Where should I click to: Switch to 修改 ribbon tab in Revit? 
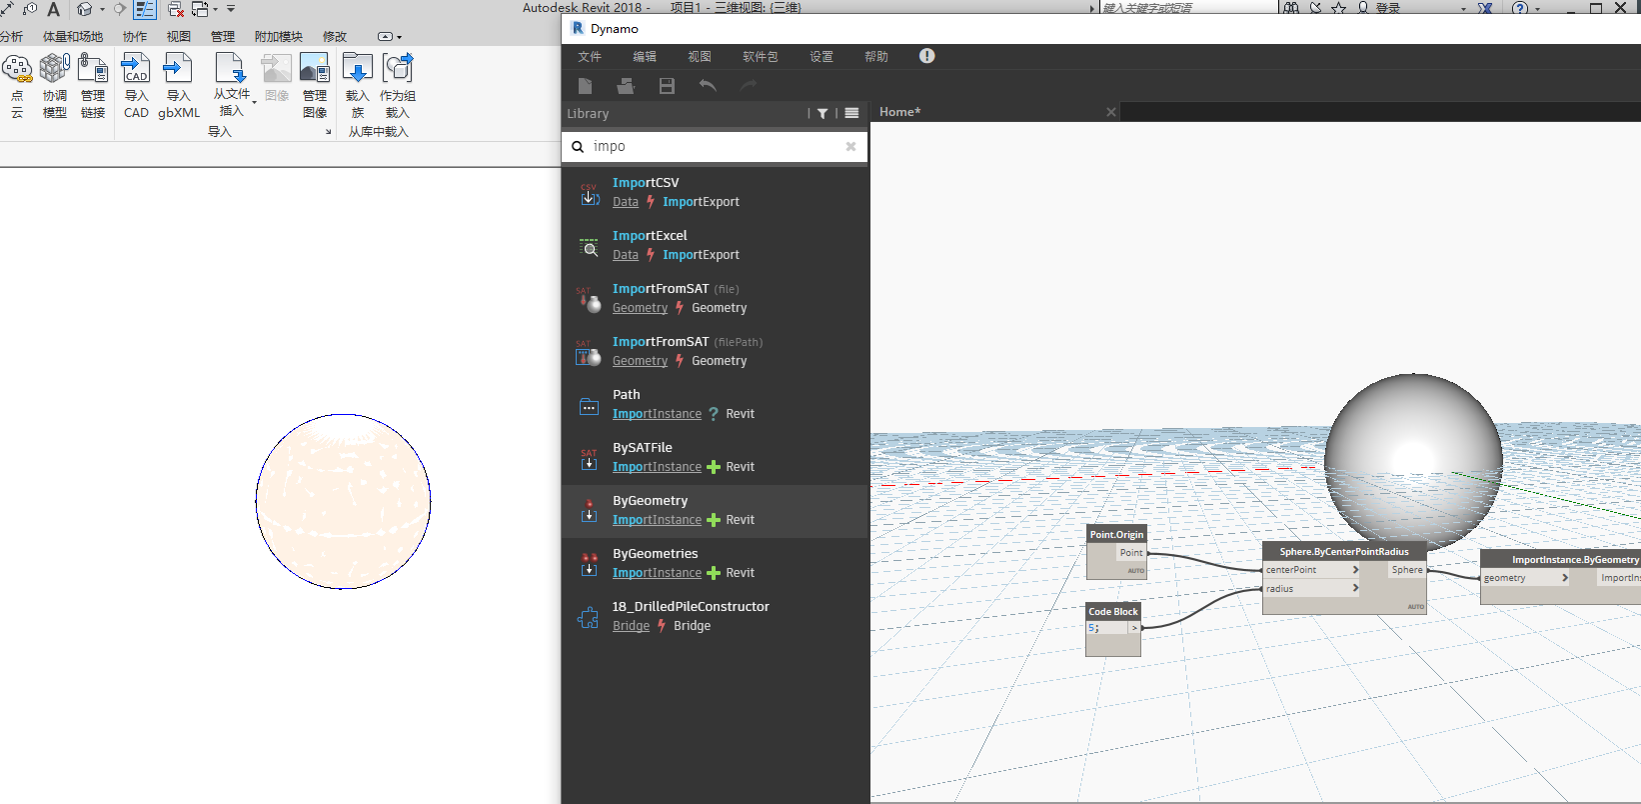click(x=335, y=37)
